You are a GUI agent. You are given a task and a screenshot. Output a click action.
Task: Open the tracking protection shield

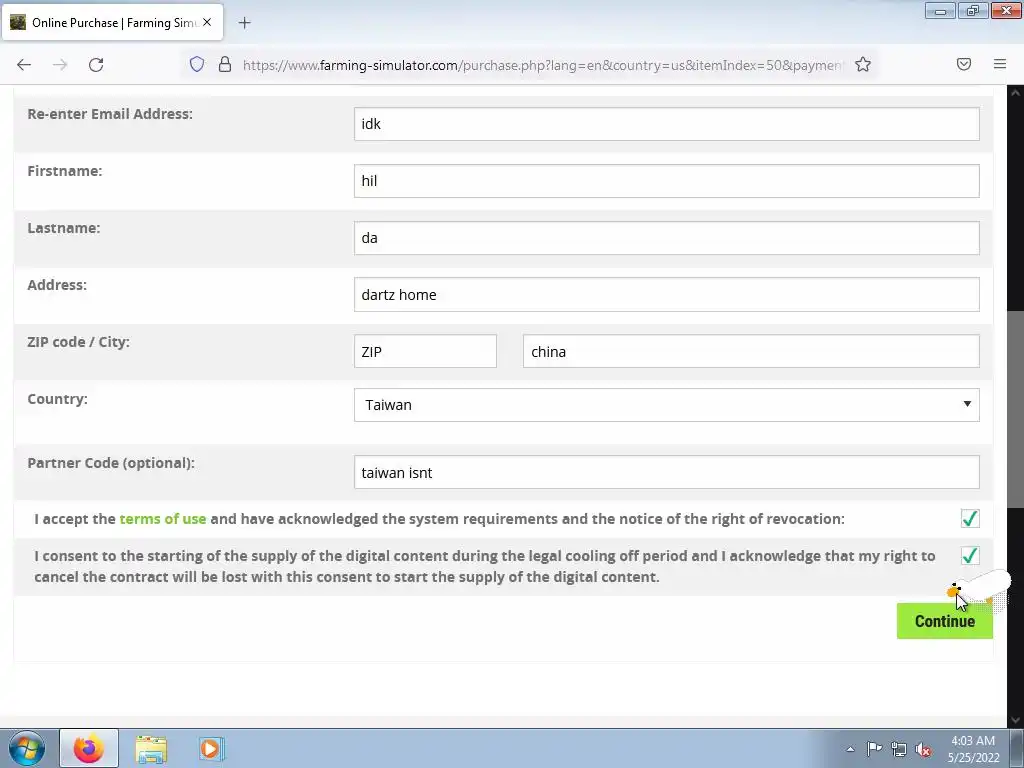point(197,64)
